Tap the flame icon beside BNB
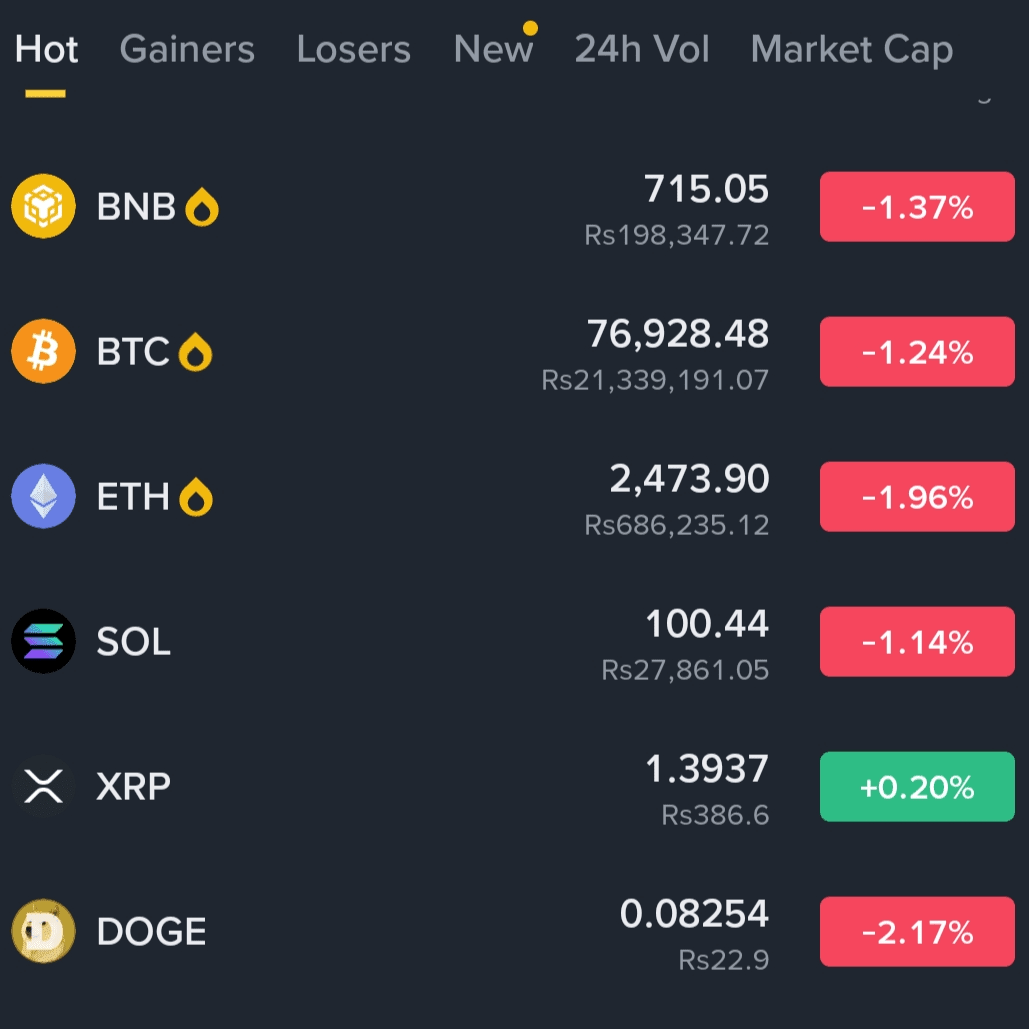 (x=201, y=207)
